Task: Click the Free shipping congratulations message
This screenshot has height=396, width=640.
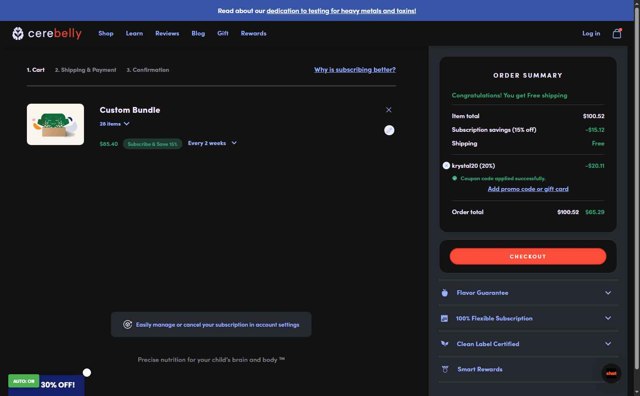Action: tap(509, 95)
